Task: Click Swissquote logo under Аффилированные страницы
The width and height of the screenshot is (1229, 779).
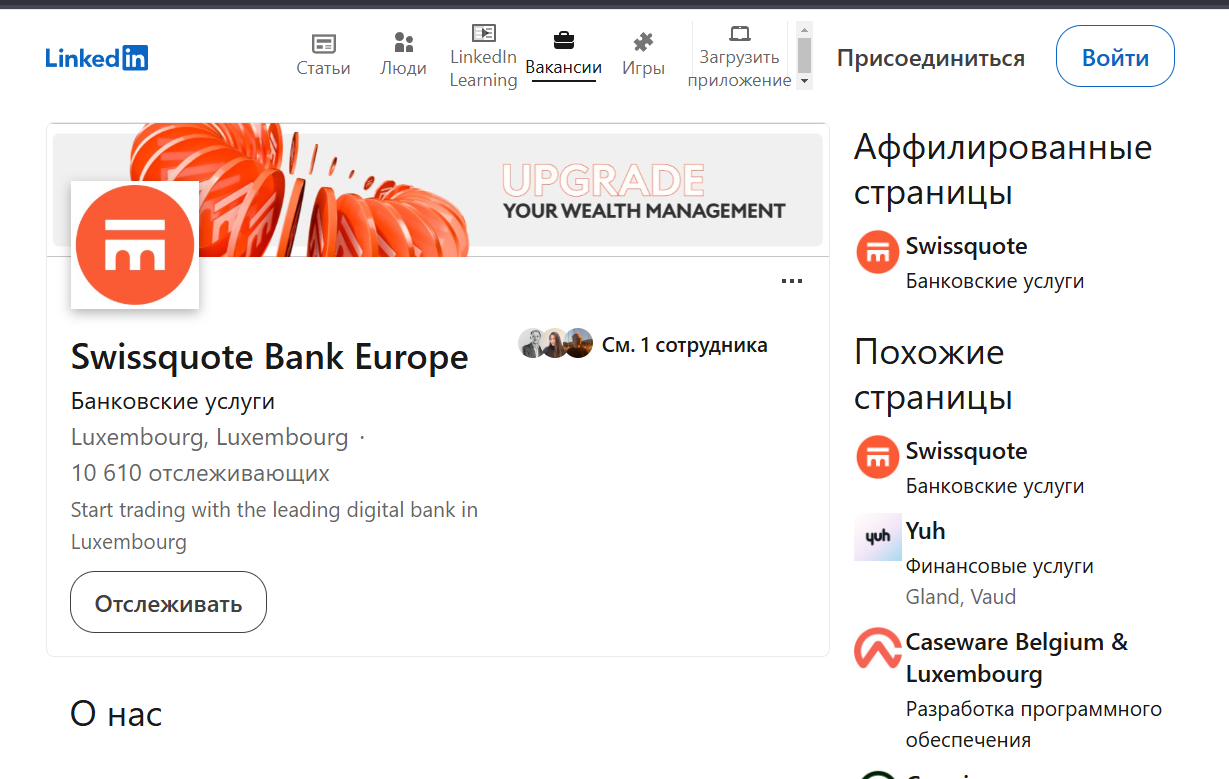Action: tap(877, 252)
